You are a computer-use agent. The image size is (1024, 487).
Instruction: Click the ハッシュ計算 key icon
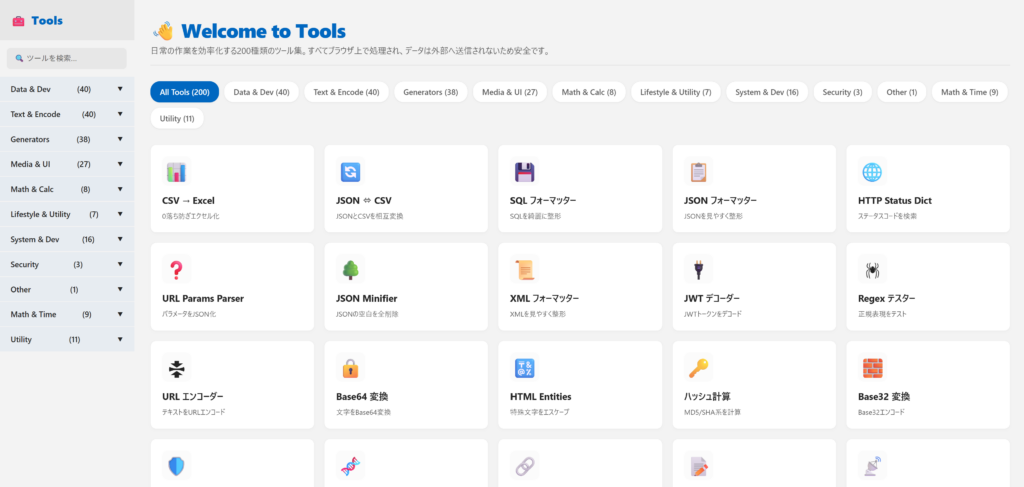tap(699, 368)
